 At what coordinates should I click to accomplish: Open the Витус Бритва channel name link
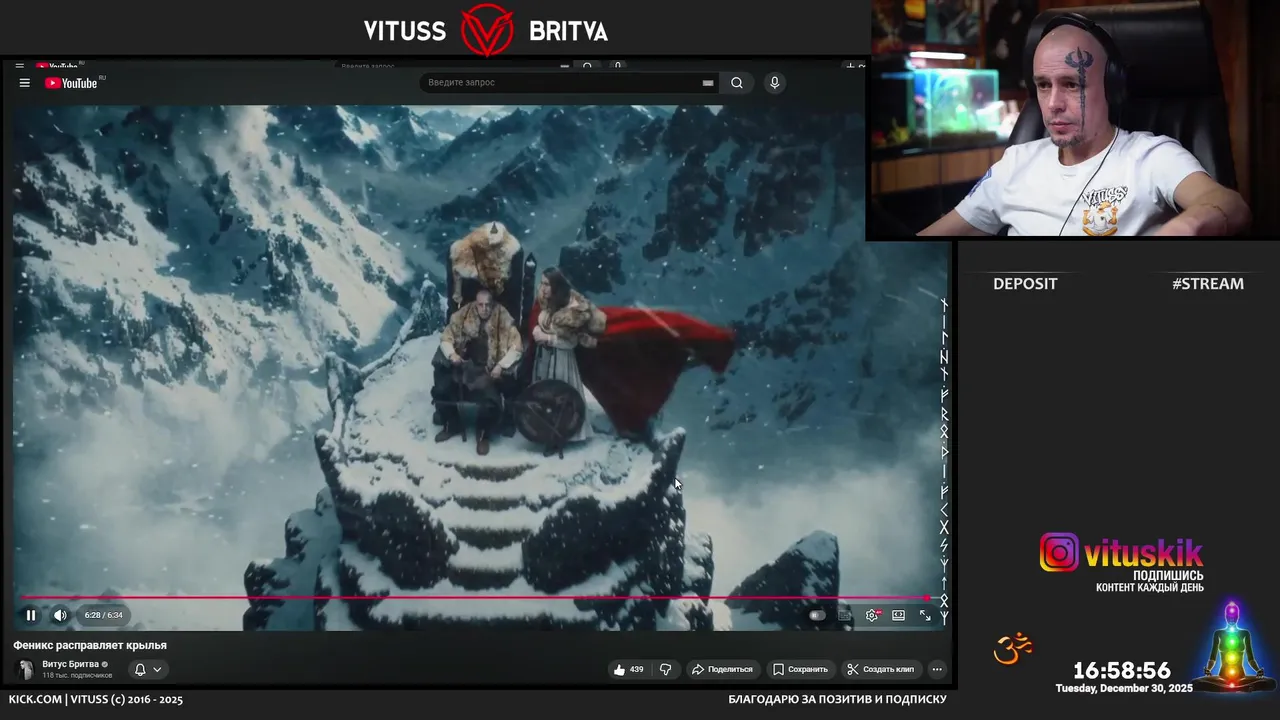(70, 664)
